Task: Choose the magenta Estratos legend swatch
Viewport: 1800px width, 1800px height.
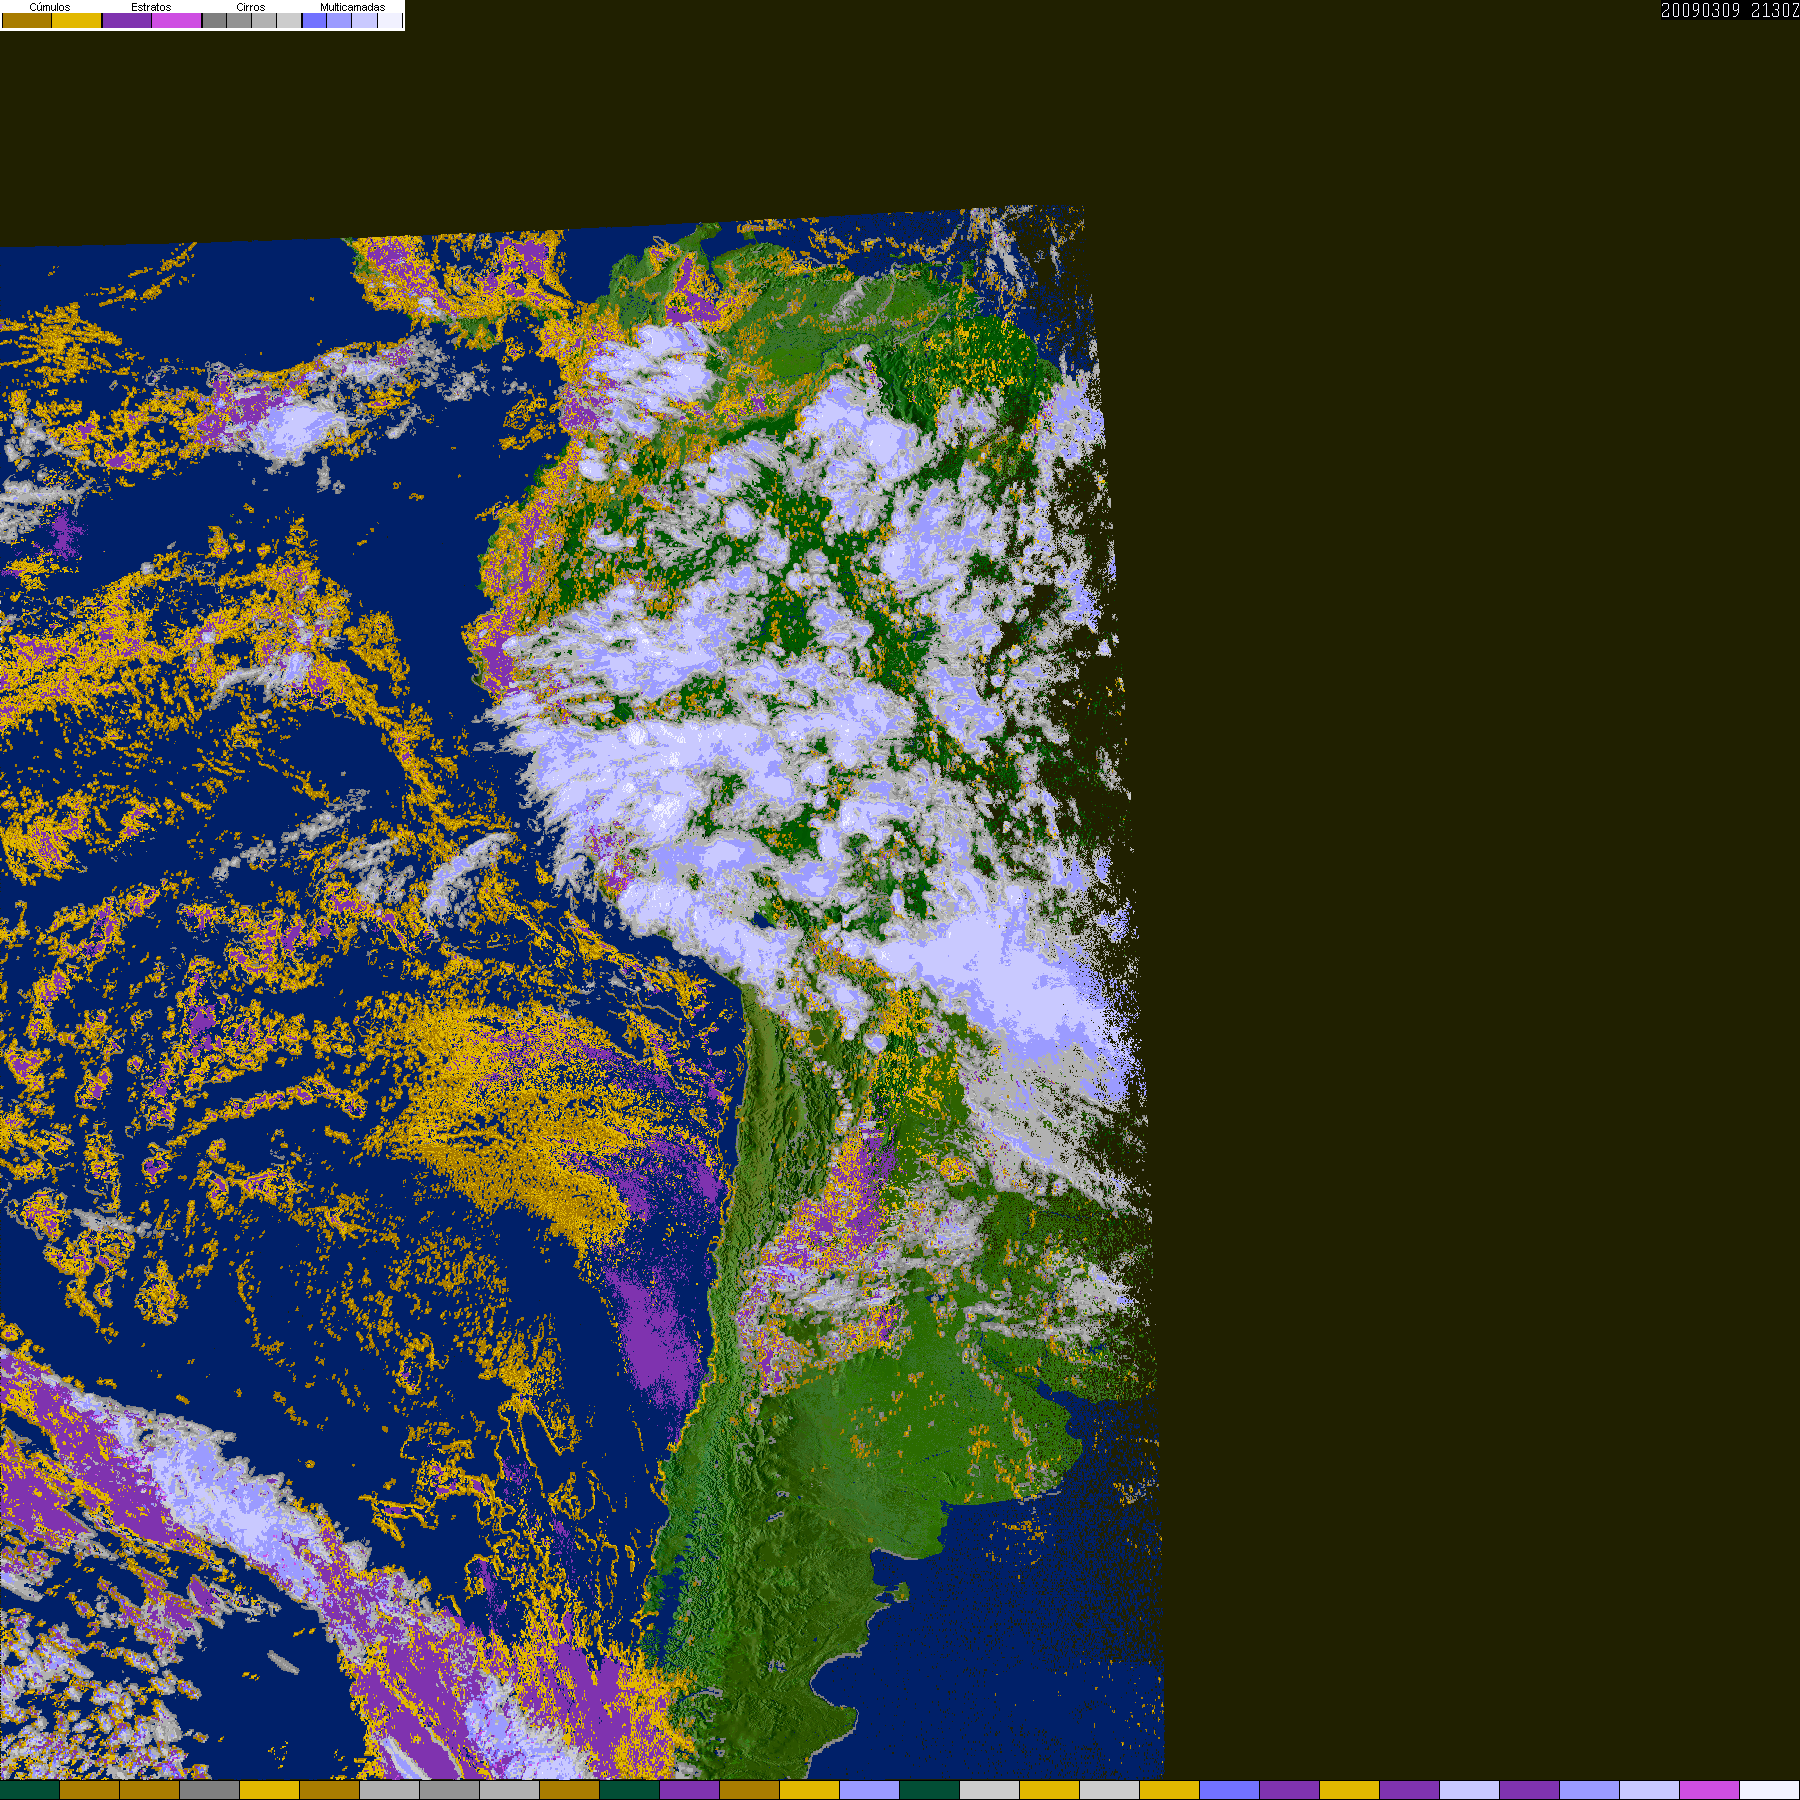Action: pyautogui.click(x=177, y=20)
